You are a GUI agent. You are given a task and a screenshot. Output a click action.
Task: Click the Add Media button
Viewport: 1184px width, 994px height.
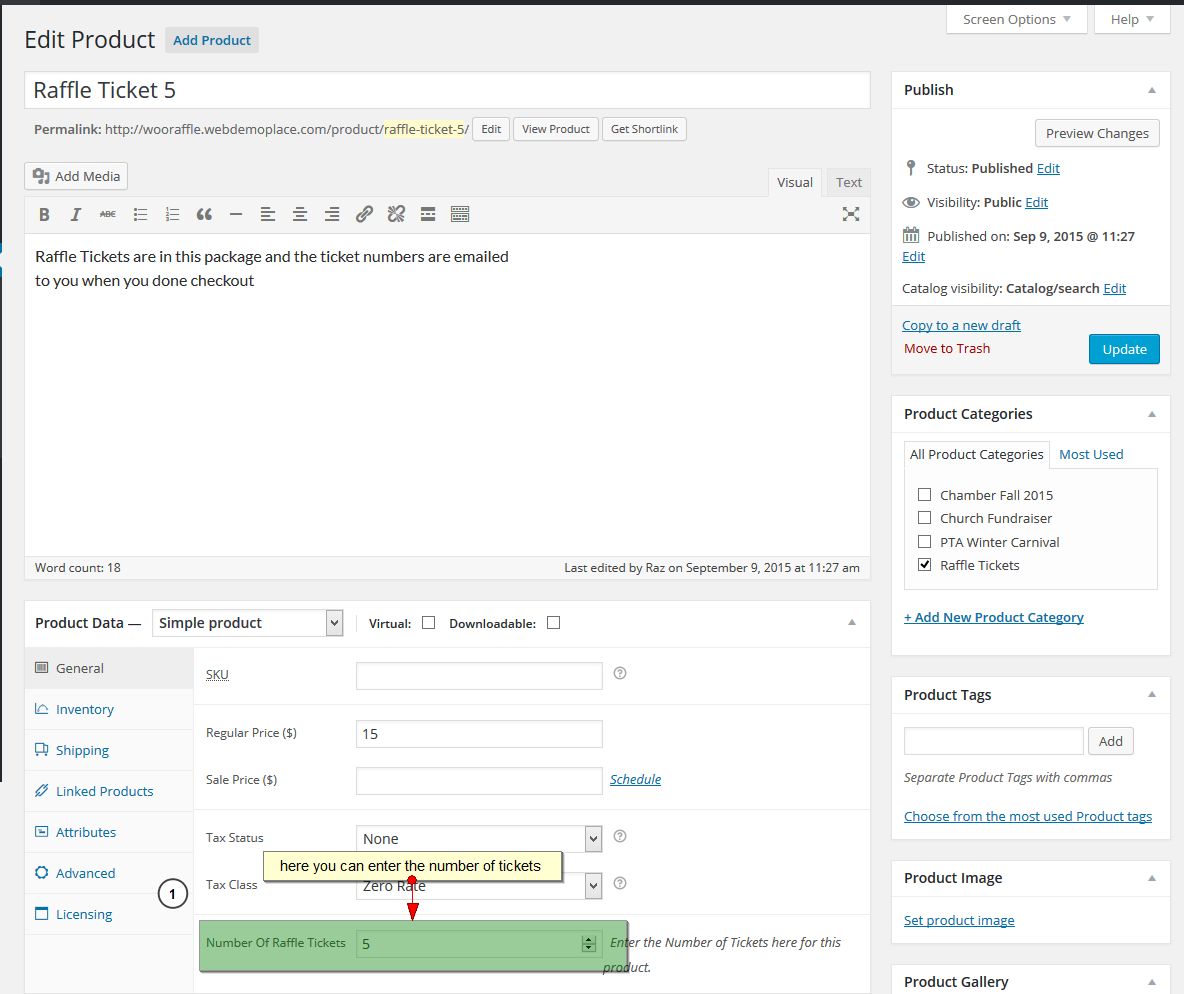point(76,176)
